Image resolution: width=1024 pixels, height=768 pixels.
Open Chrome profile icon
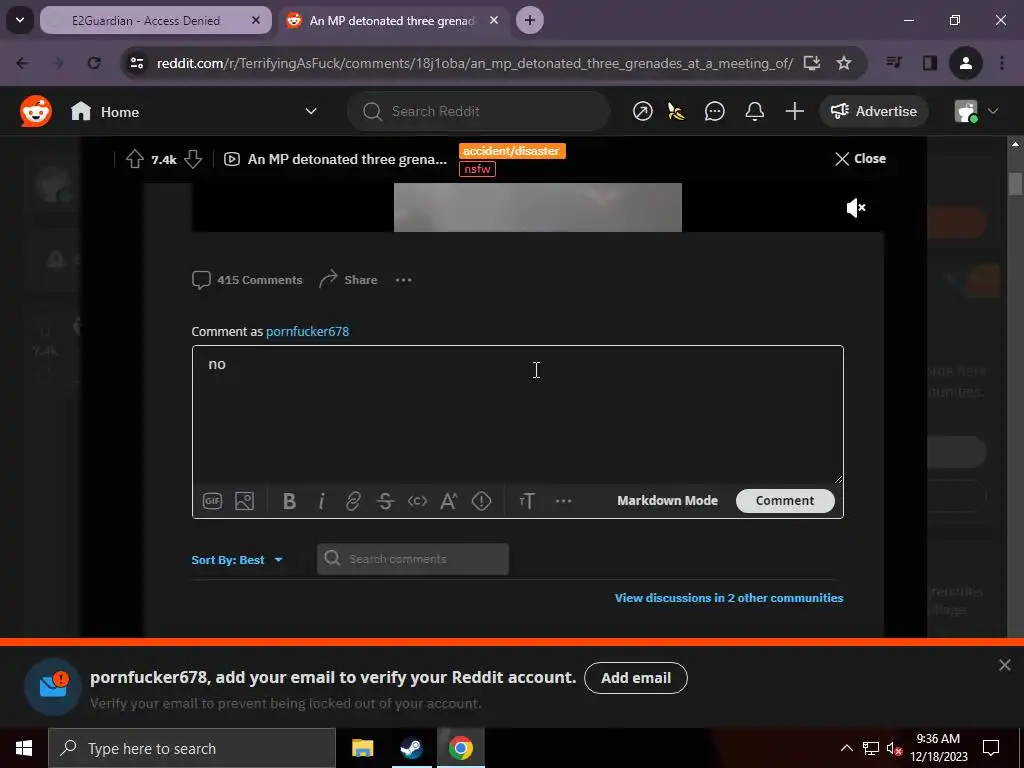(x=966, y=63)
